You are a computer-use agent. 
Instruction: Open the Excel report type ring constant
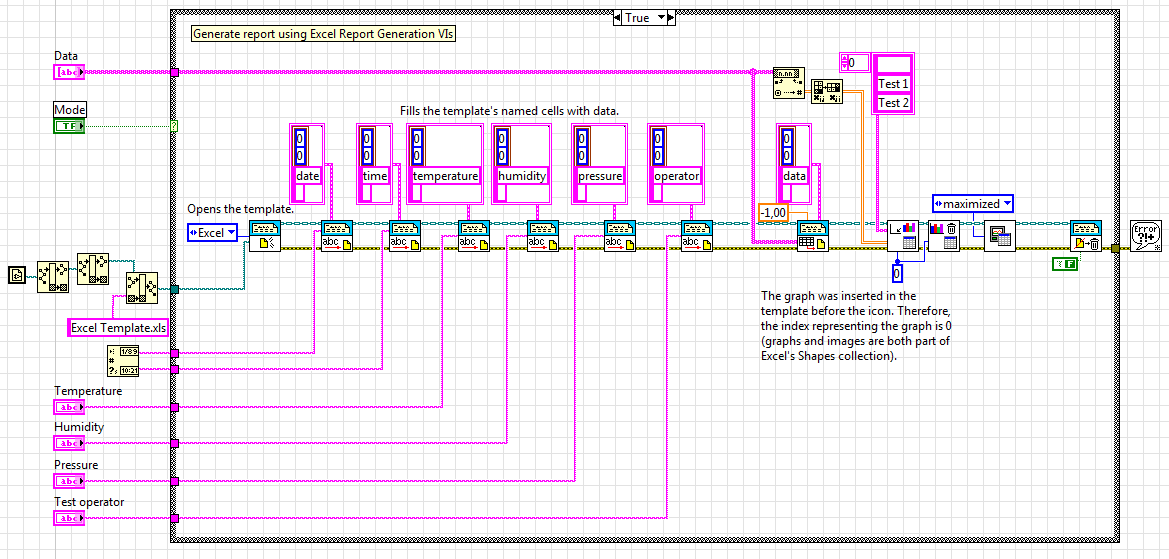coord(212,233)
